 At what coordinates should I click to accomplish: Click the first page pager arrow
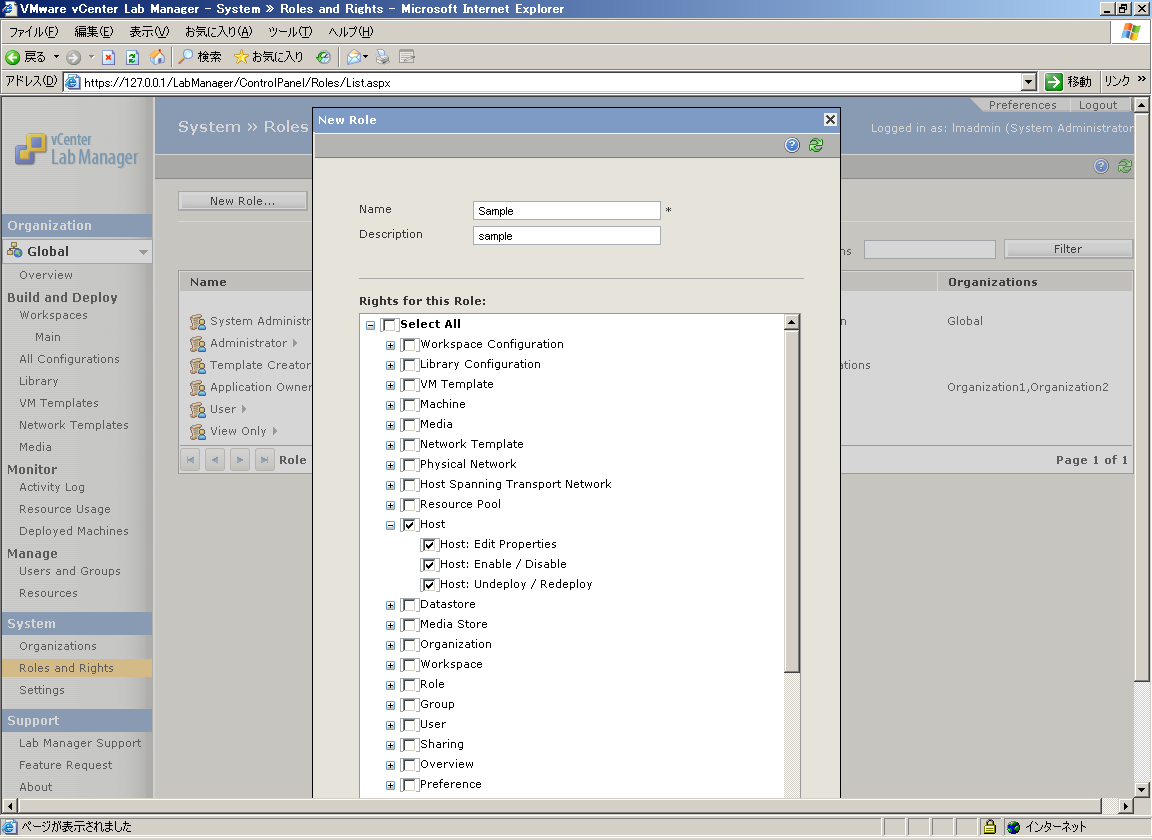(x=190, y=460)
